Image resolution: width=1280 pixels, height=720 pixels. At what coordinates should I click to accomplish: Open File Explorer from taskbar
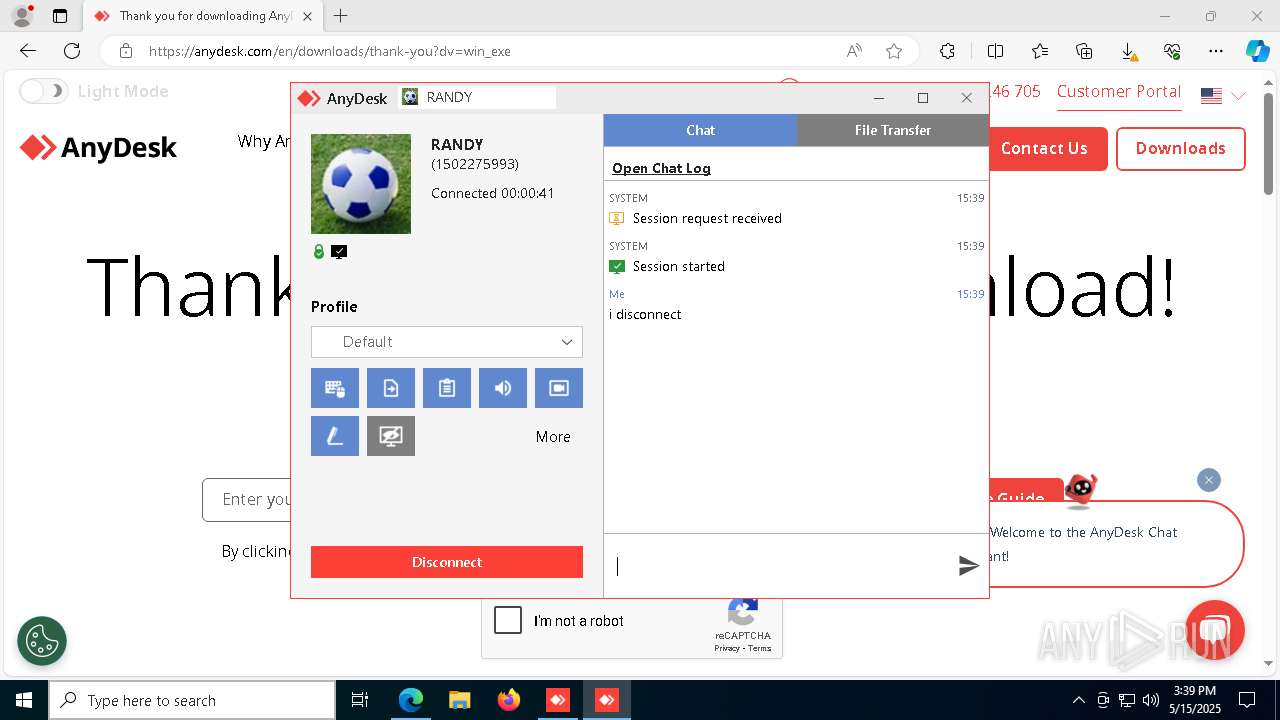tap(459, 700)
